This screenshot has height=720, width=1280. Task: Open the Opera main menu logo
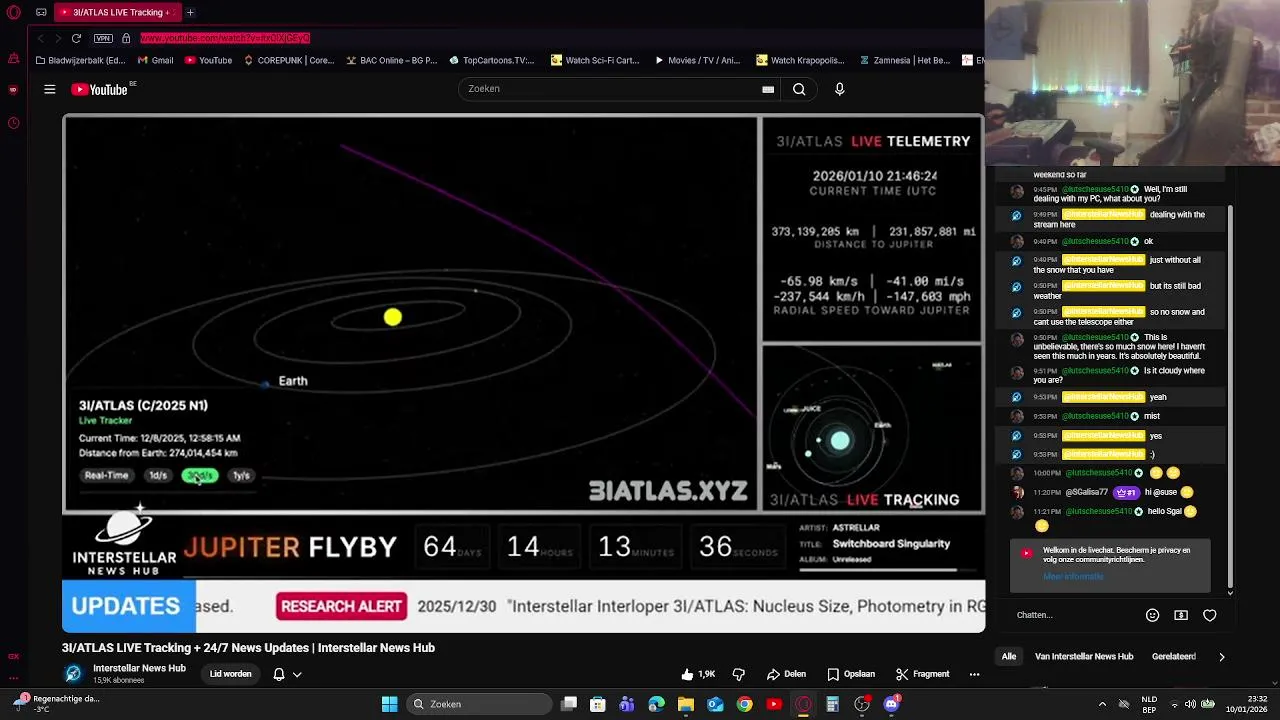(x=13, y=13)
